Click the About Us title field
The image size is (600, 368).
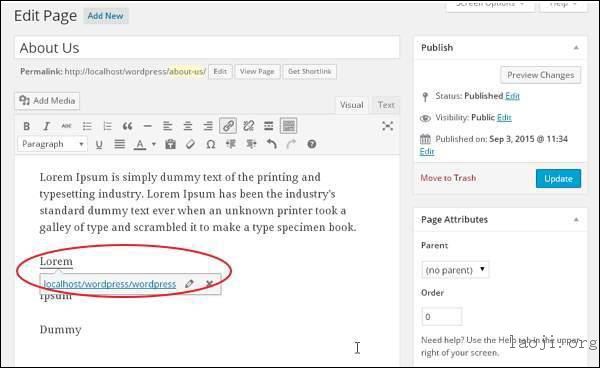(207, 48)
